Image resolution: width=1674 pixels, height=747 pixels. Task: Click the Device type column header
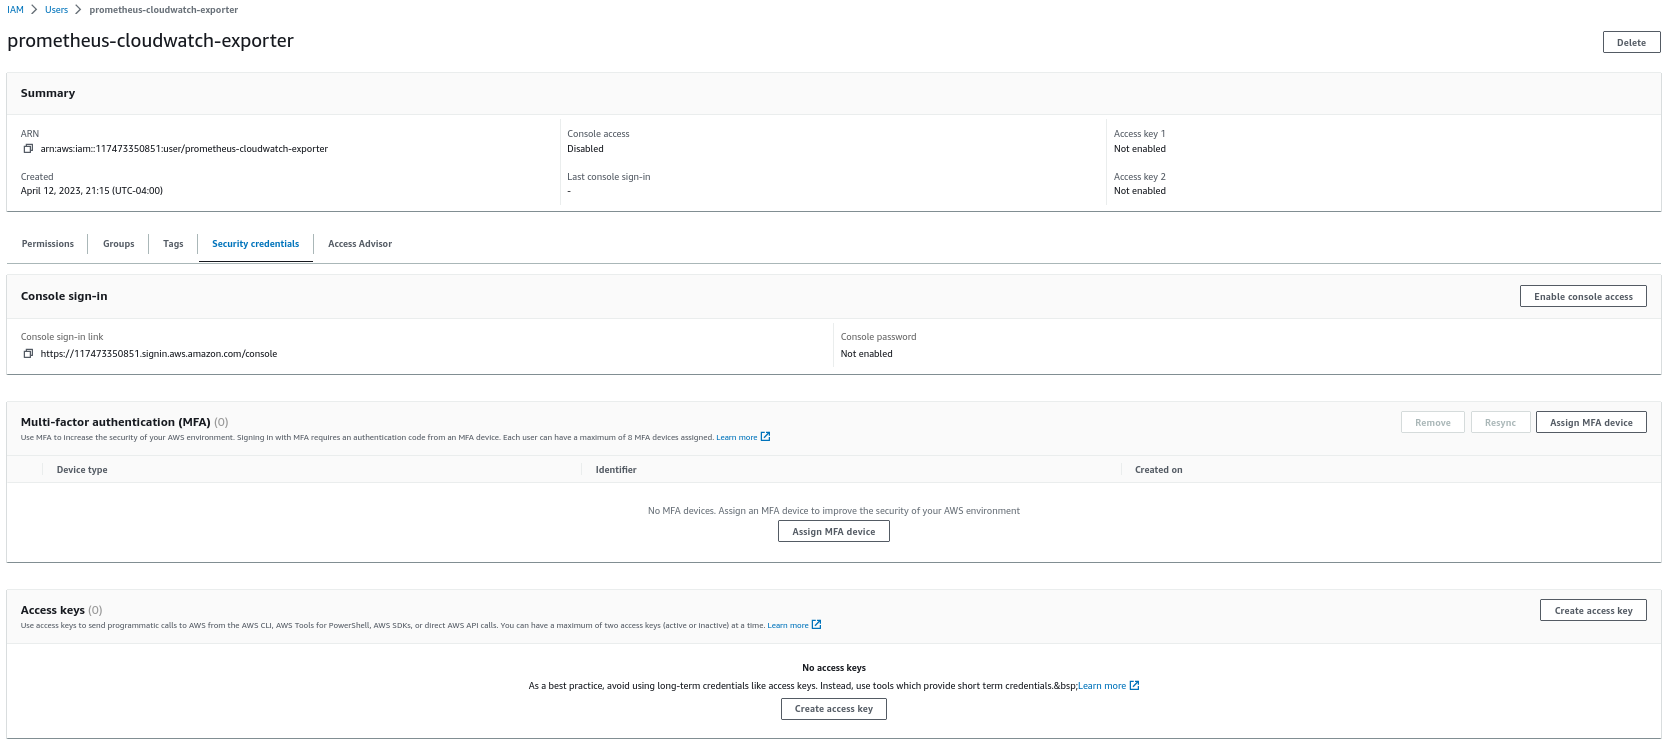[x=82, y=470]
